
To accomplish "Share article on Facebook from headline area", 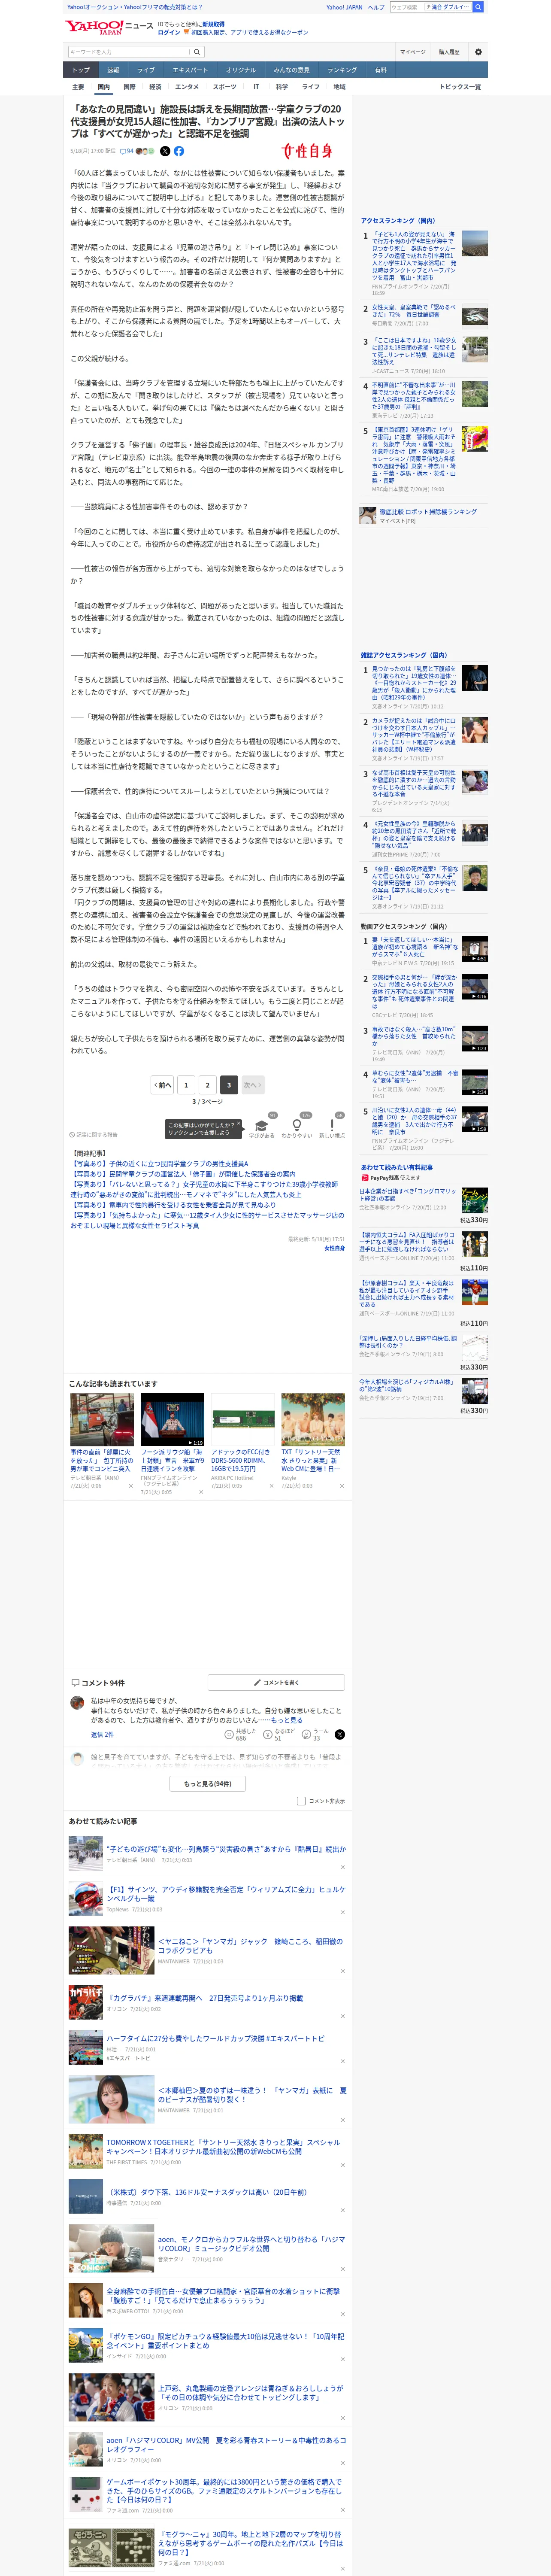I will pos(179,151).
